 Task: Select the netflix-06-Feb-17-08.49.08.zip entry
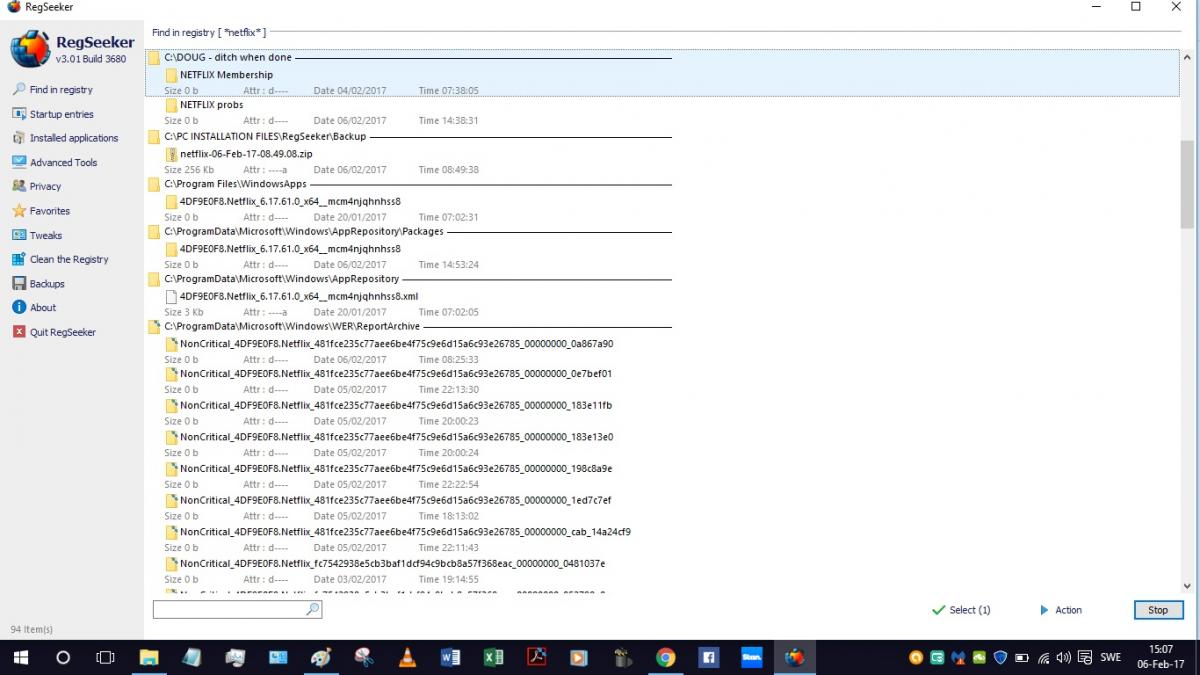(x=246, y=154)
